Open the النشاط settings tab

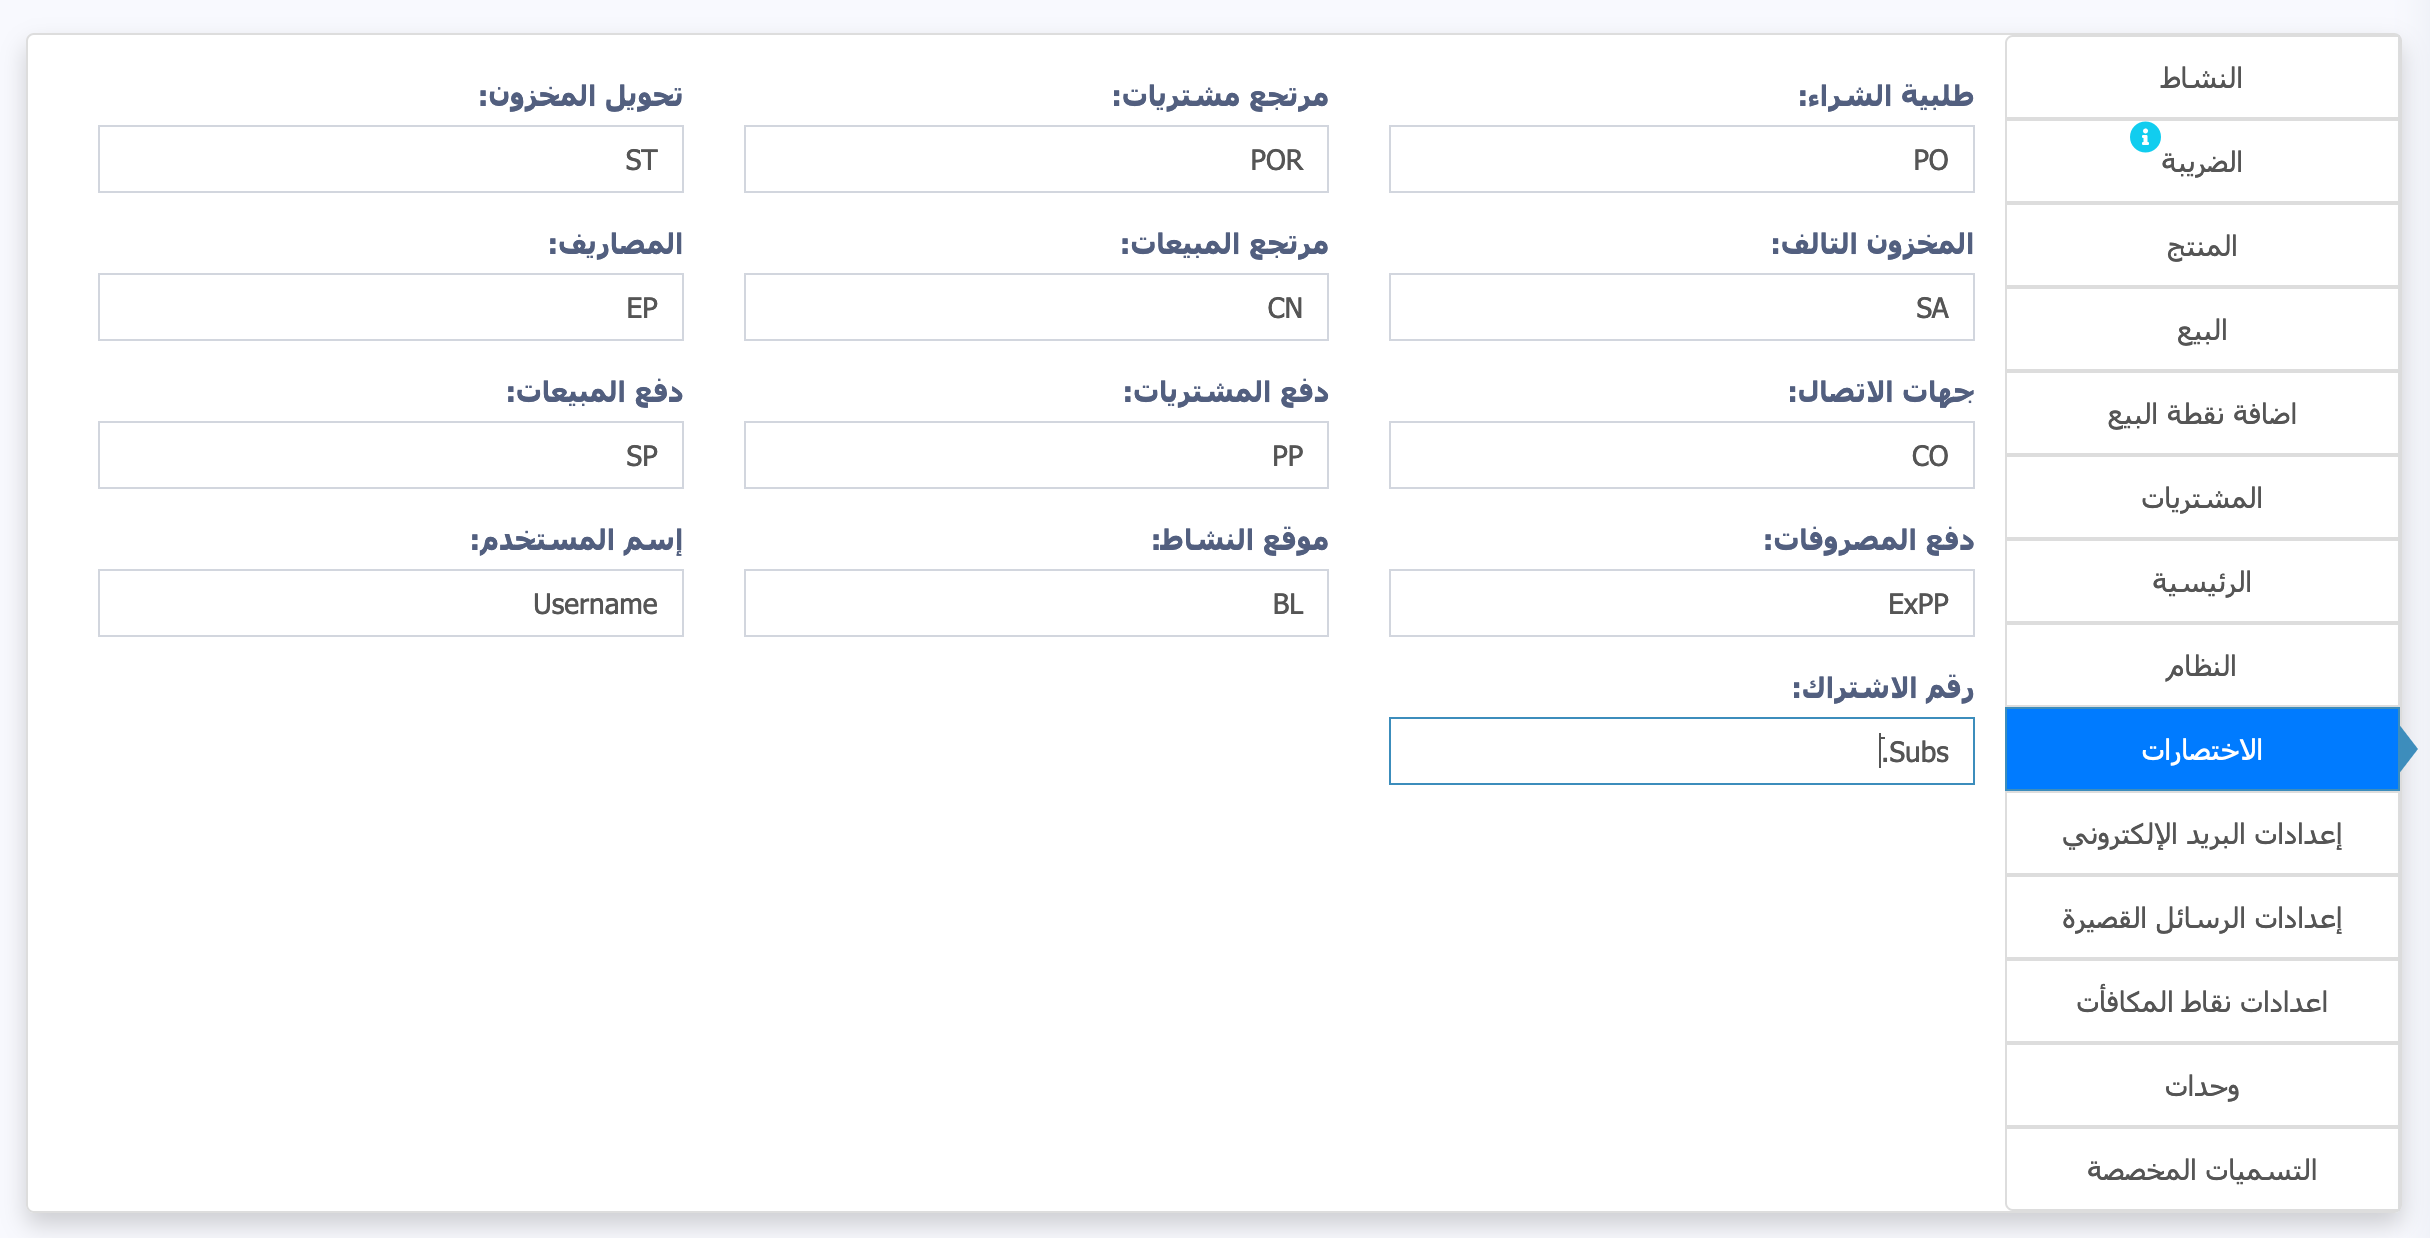click(2202, 78)
